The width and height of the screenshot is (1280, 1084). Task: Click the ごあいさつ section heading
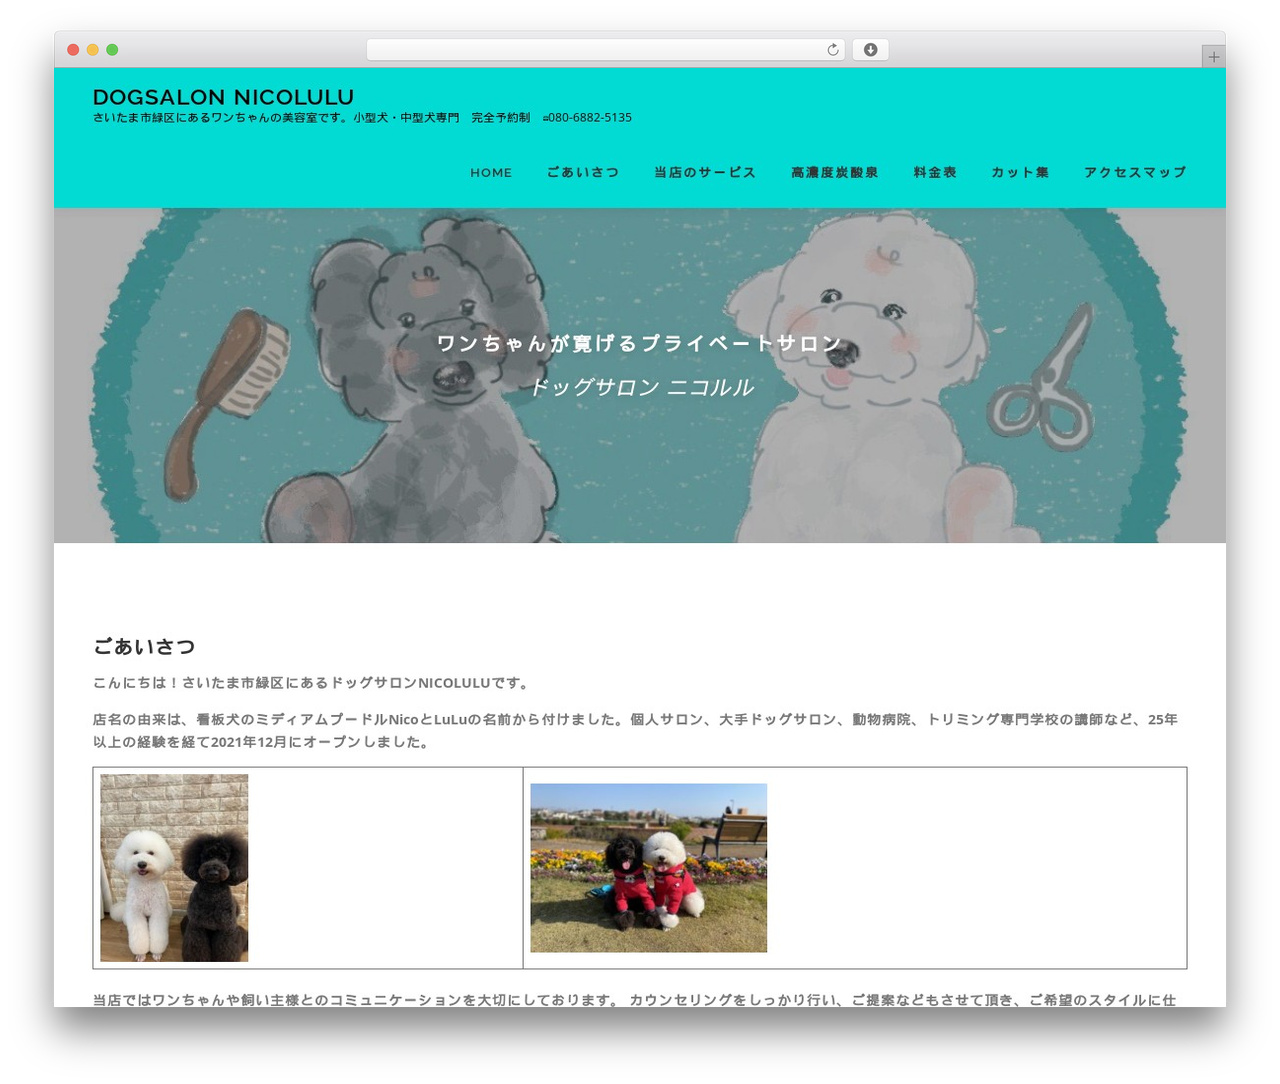click(x=144, y=647)
